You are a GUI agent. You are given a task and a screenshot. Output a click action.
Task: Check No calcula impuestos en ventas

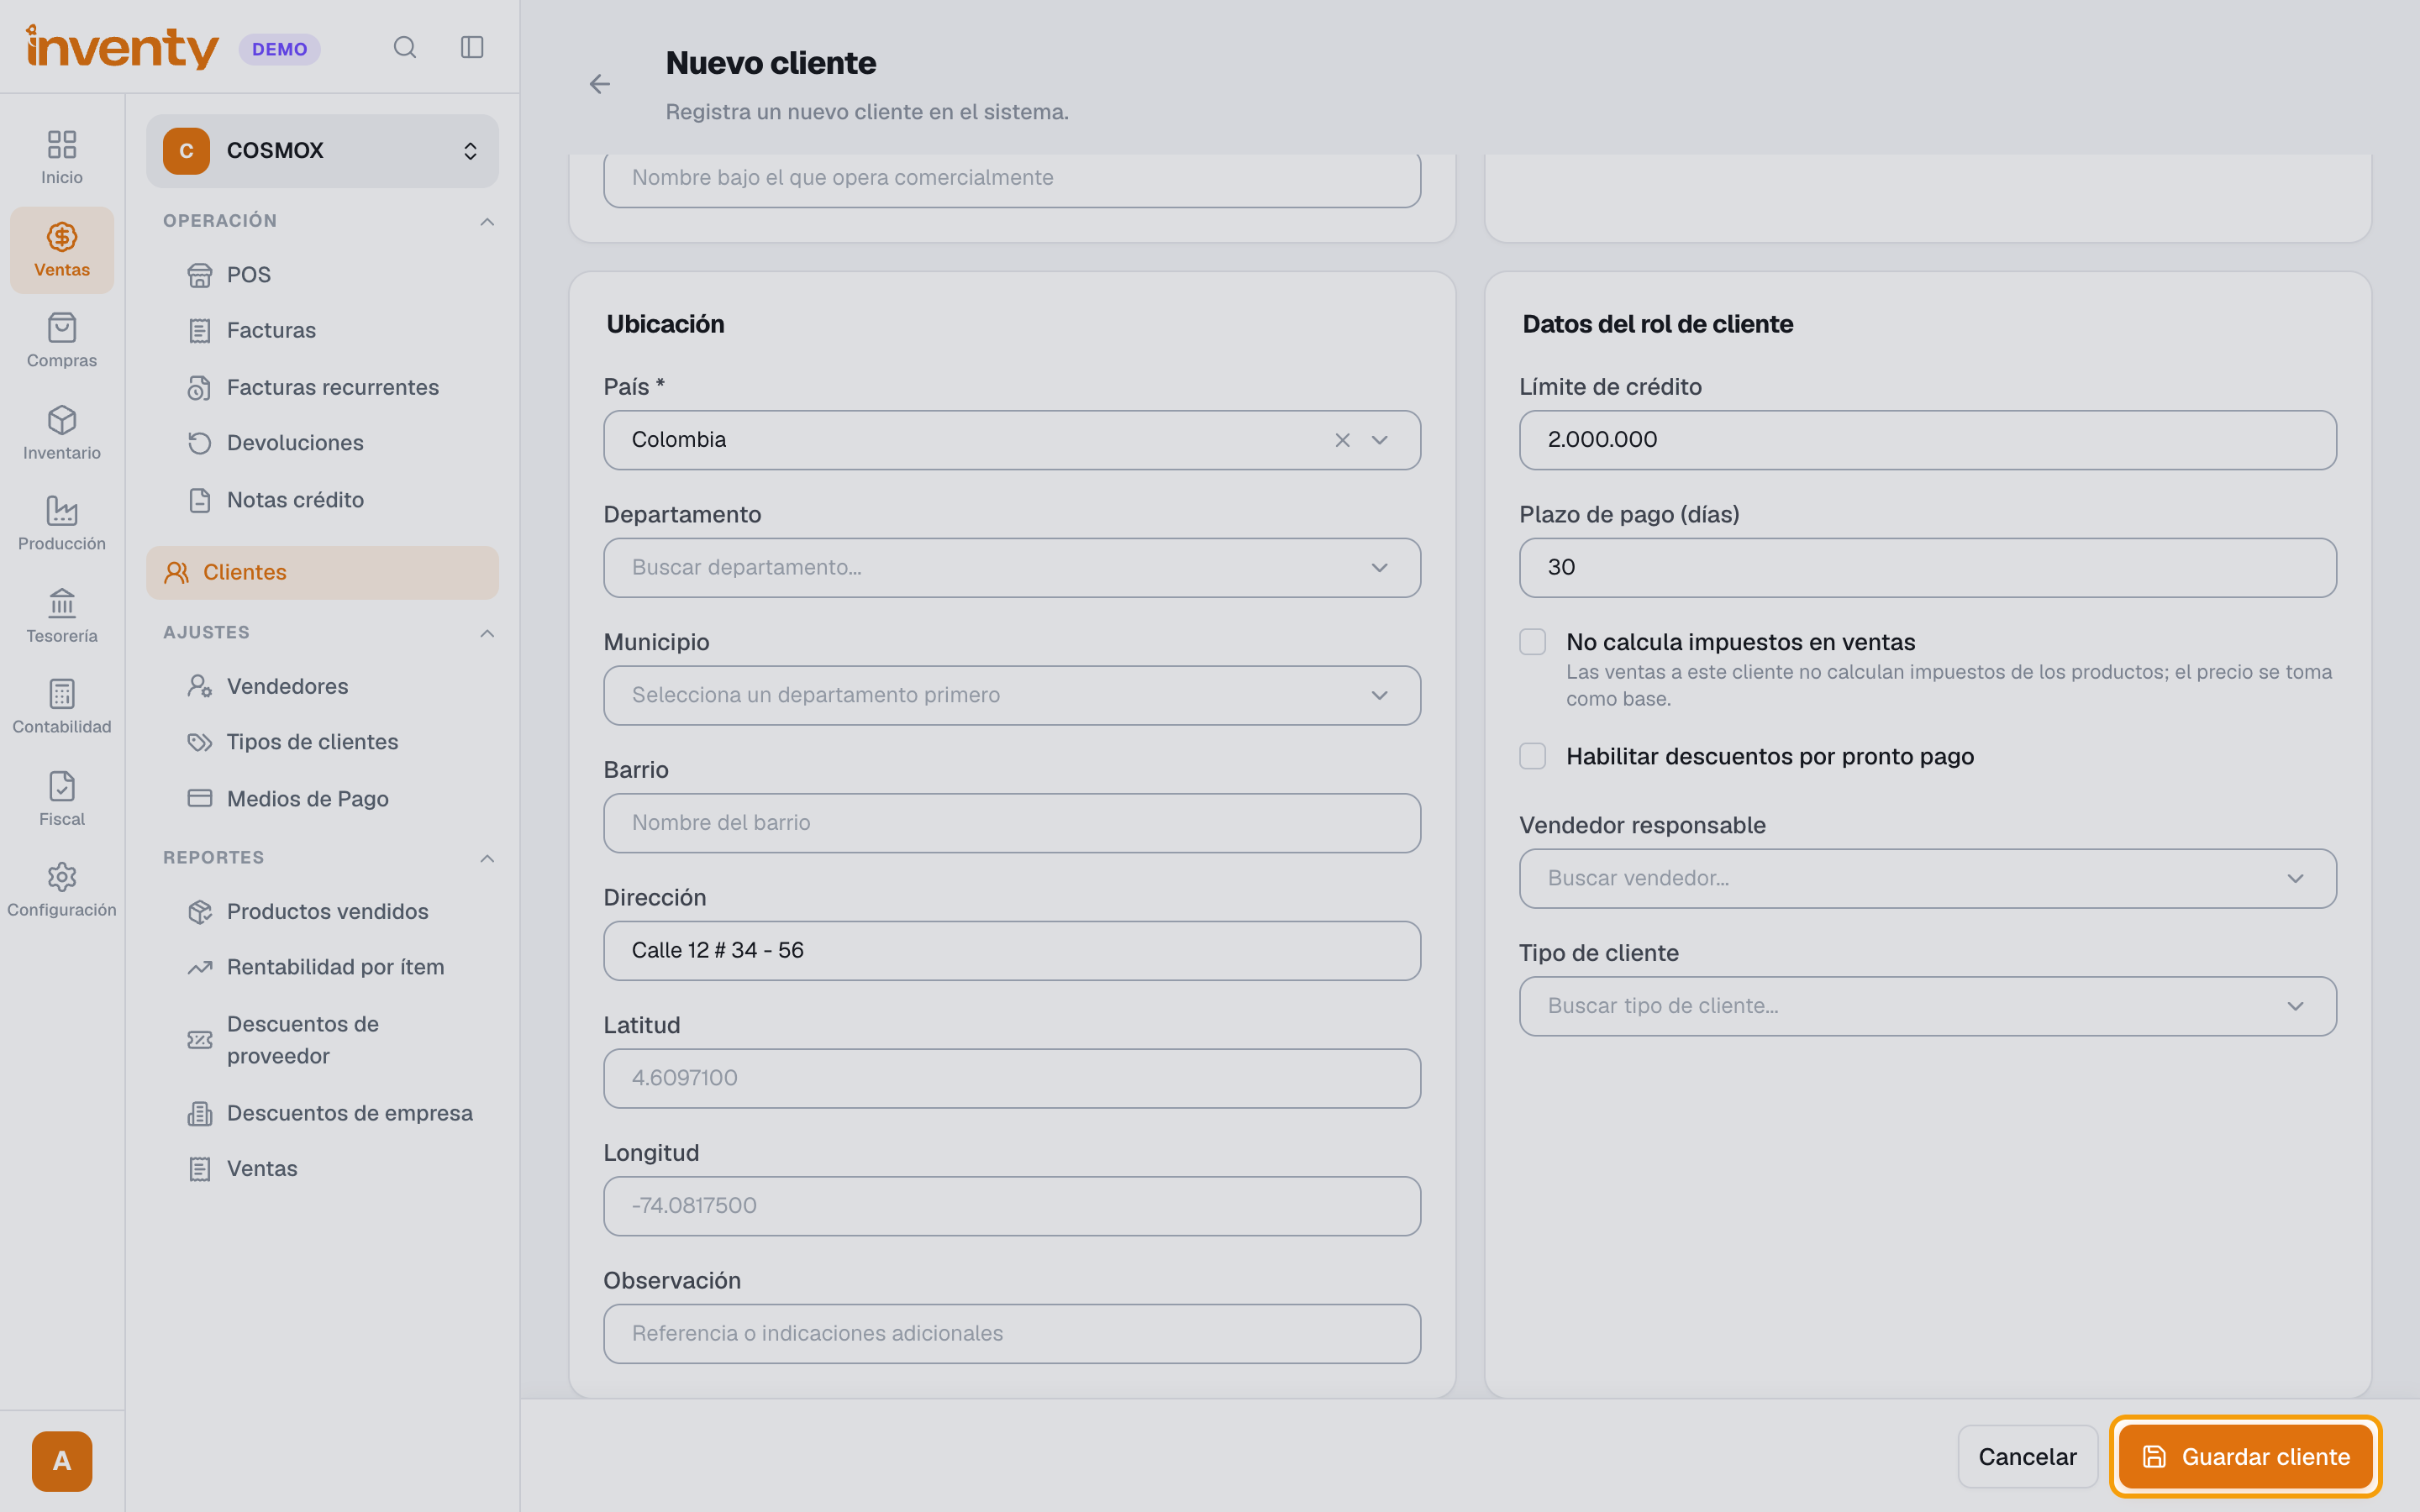coord(1532,642)
